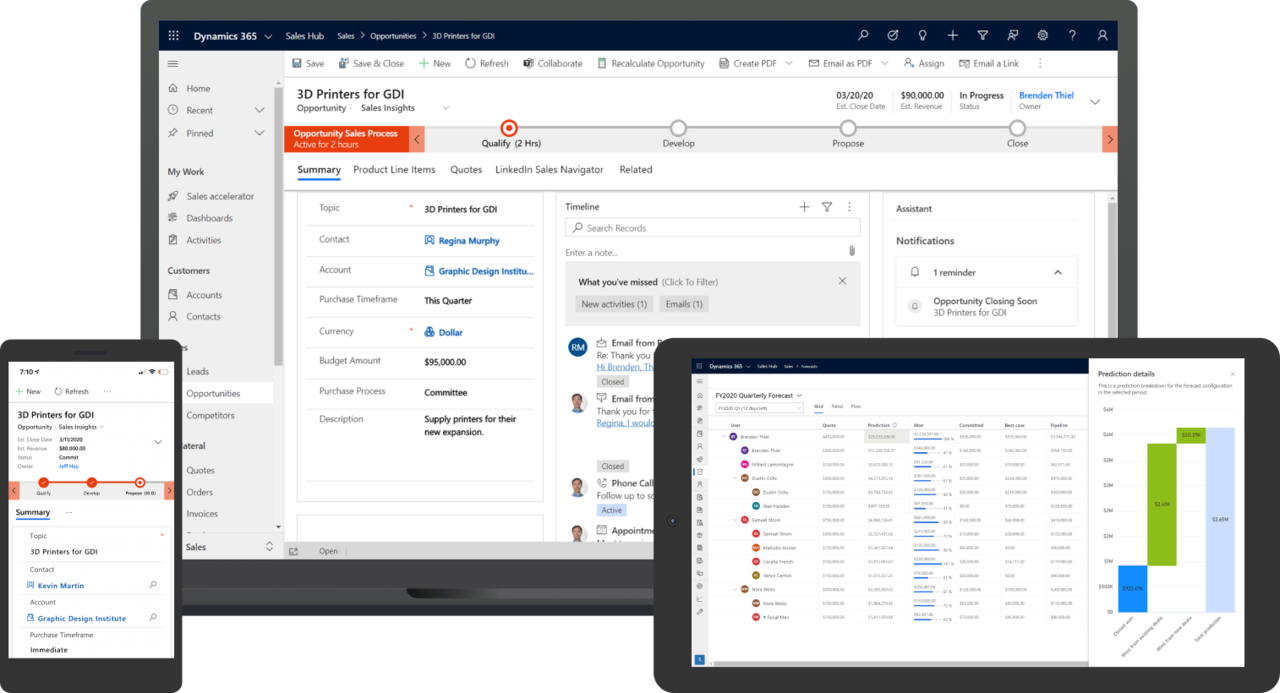Screen dimensions: 1280x693
Task: Open the app launcher waffle icon
Action: 173,35
